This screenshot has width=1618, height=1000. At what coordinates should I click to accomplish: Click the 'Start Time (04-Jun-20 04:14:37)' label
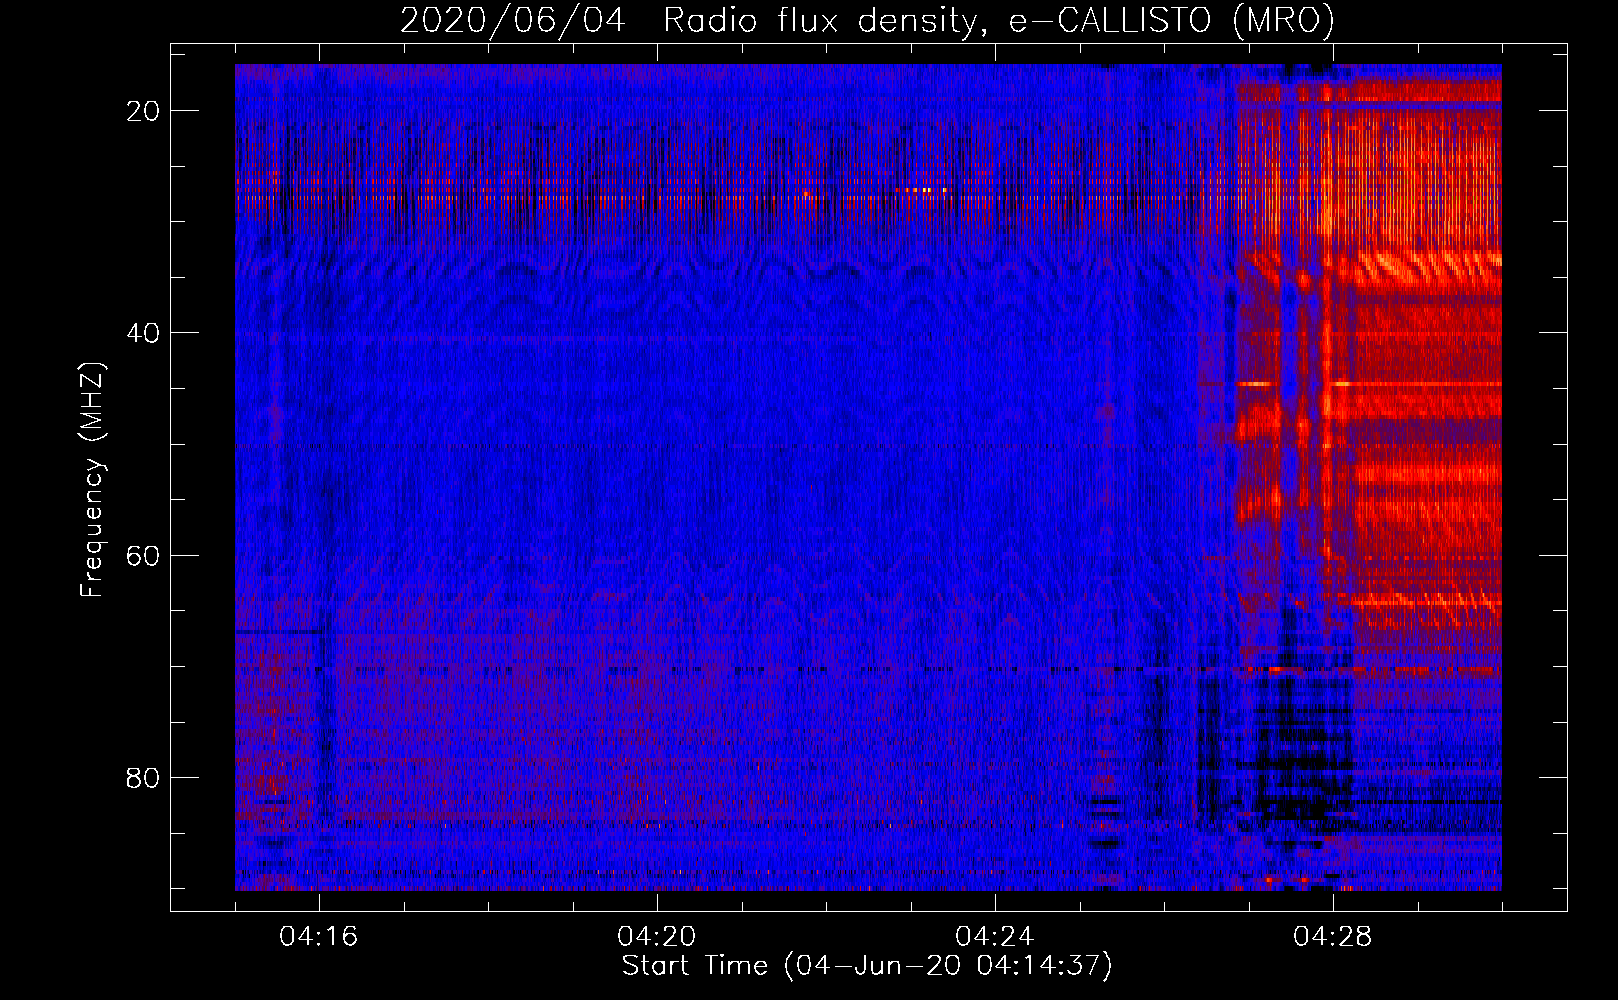tap(867, 966)
